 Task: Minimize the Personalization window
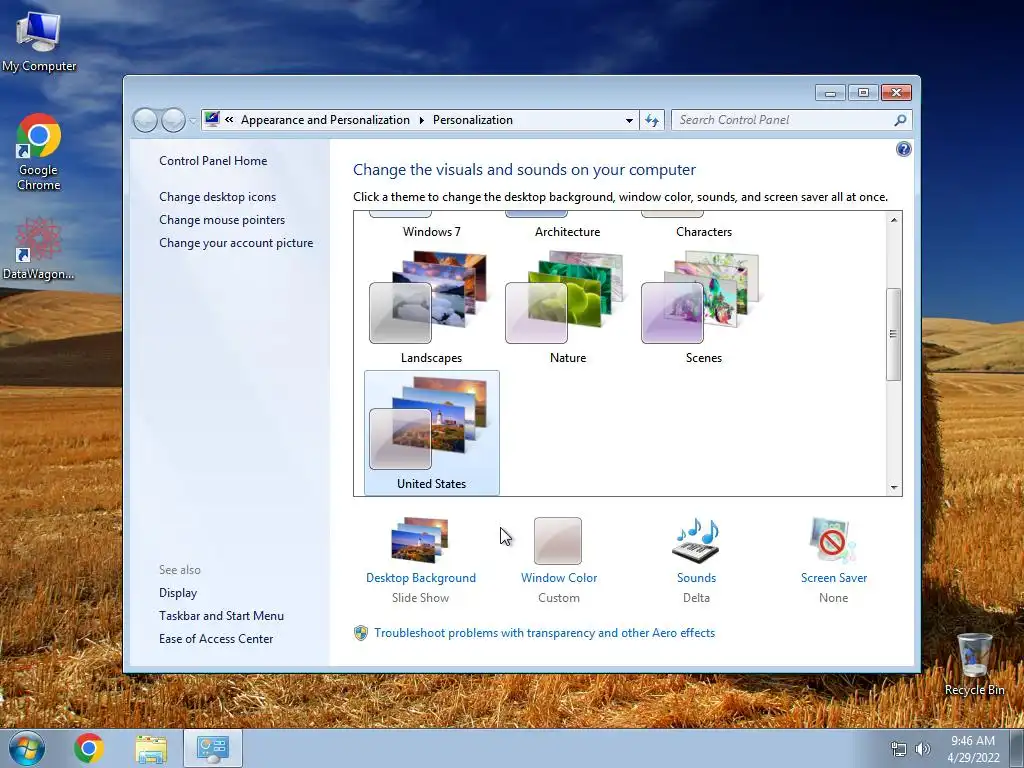pyautogui.click(x=830, y=93)
